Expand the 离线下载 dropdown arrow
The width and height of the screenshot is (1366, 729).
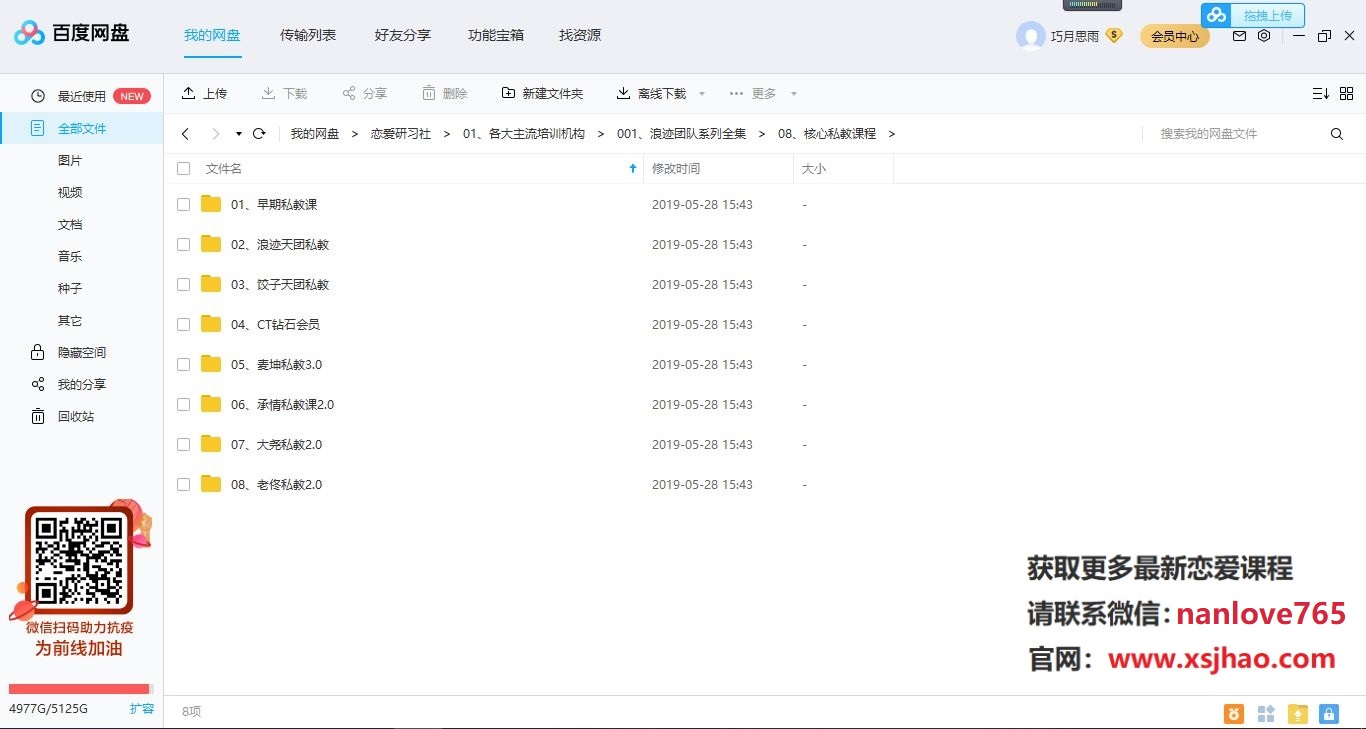click(x=702, y=94)
